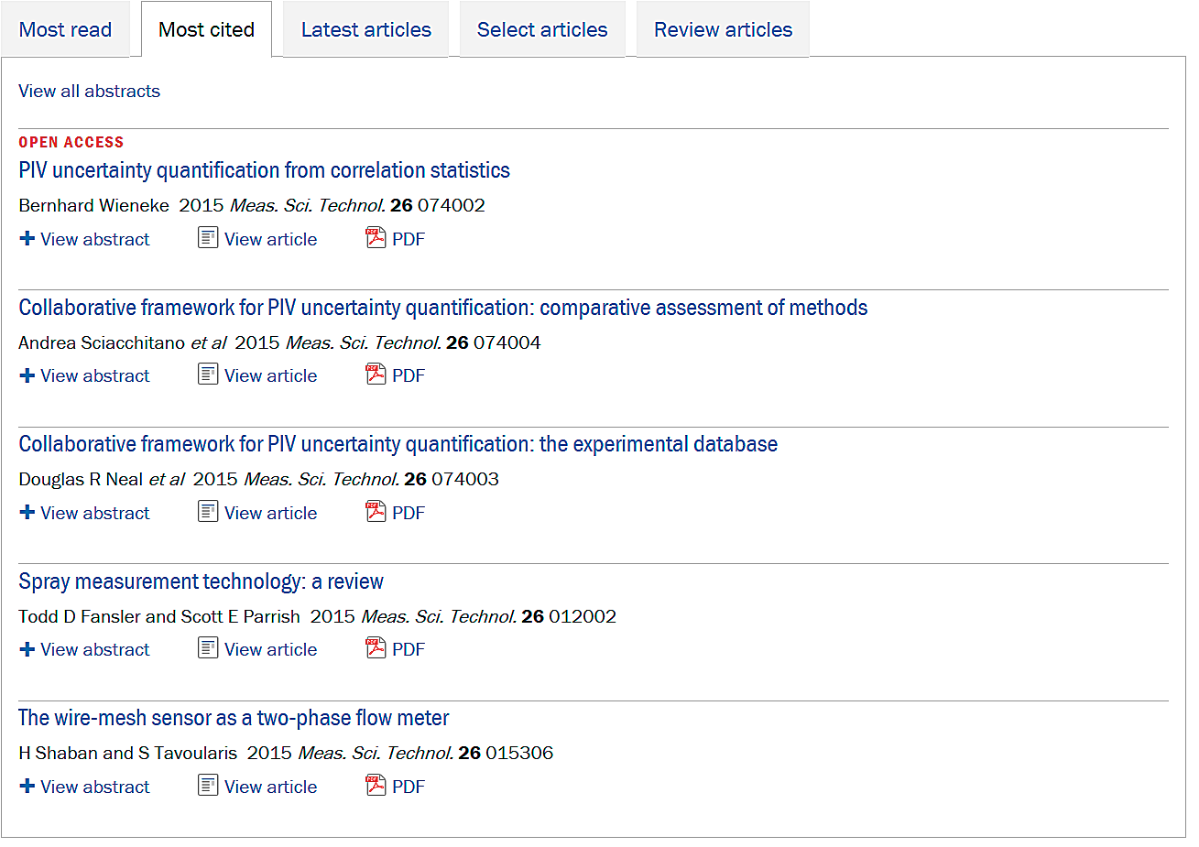
Task: Open title link for comparative assessment of methods
Action: [443, 307]
